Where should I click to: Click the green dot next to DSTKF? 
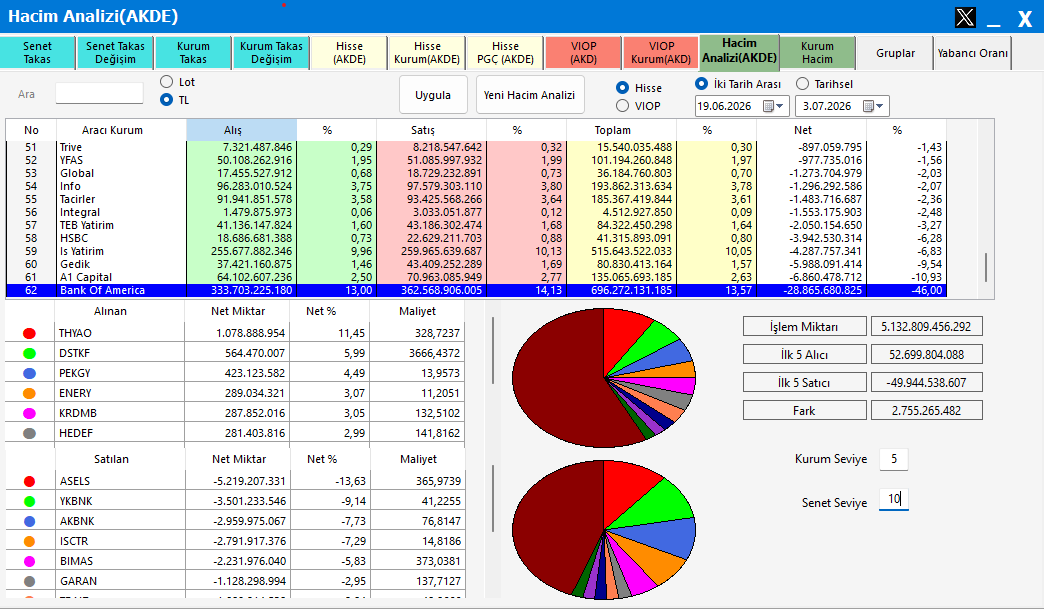pos(29,353)
